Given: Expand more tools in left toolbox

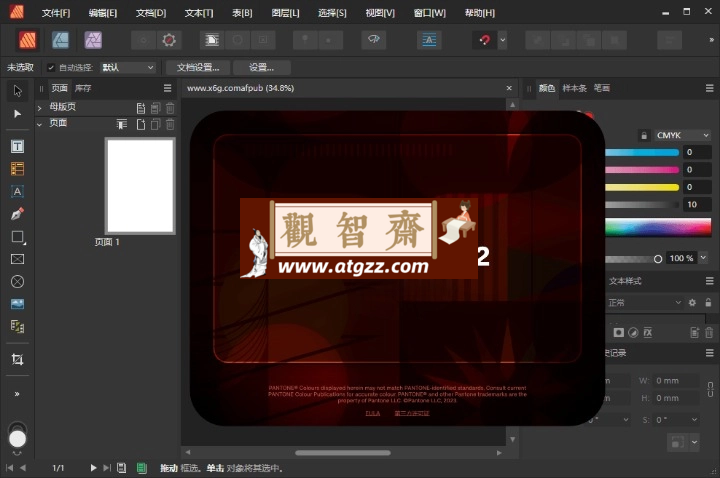Looking at the screenshot, I should tap(17, 394).
